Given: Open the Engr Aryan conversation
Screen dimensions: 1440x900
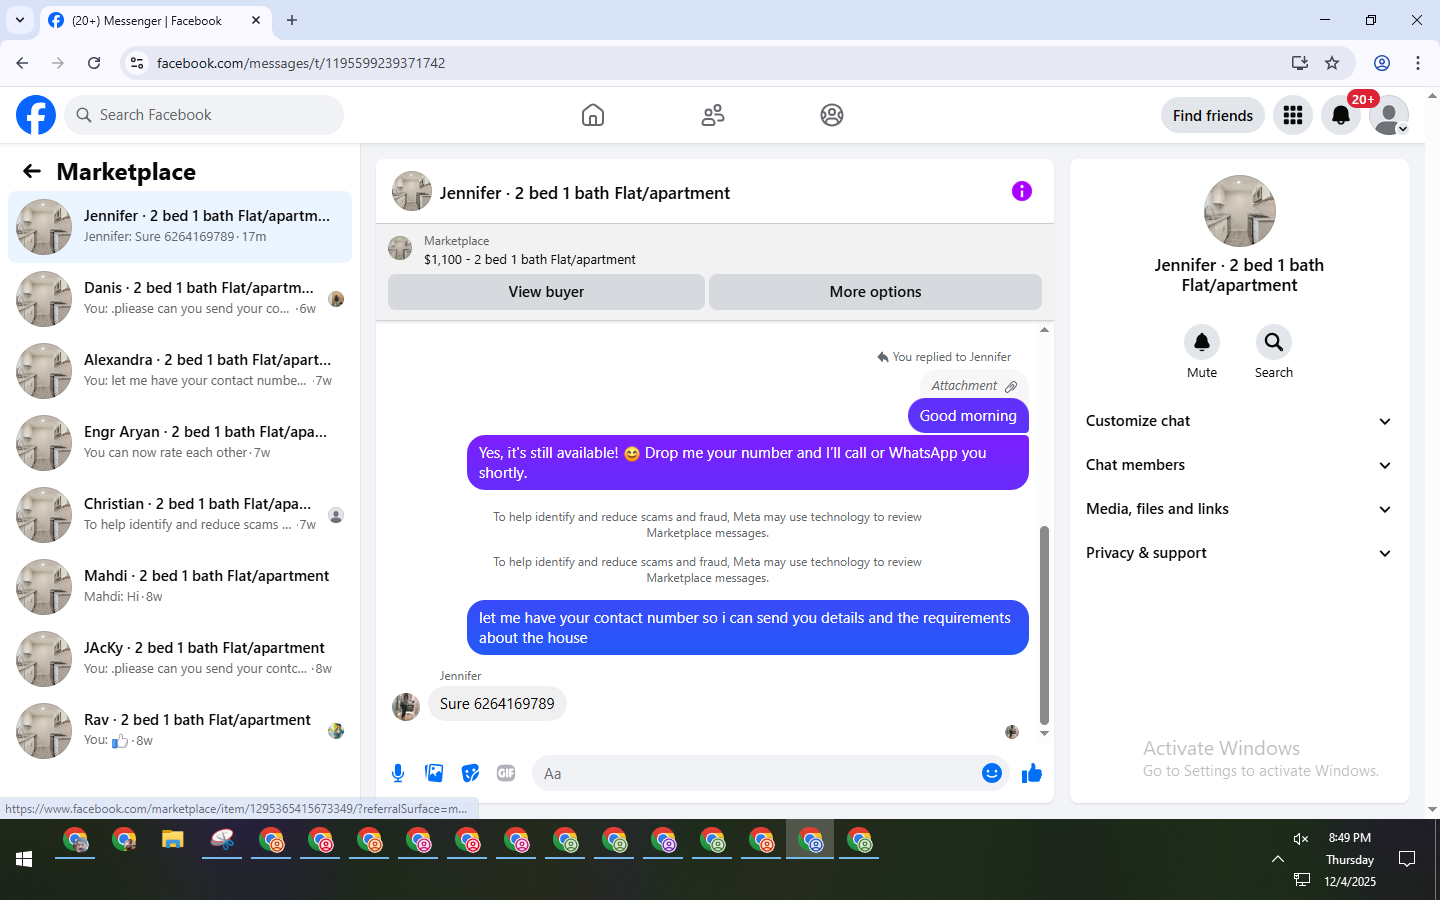Looking at the screenshot, I should pos(180,443).
